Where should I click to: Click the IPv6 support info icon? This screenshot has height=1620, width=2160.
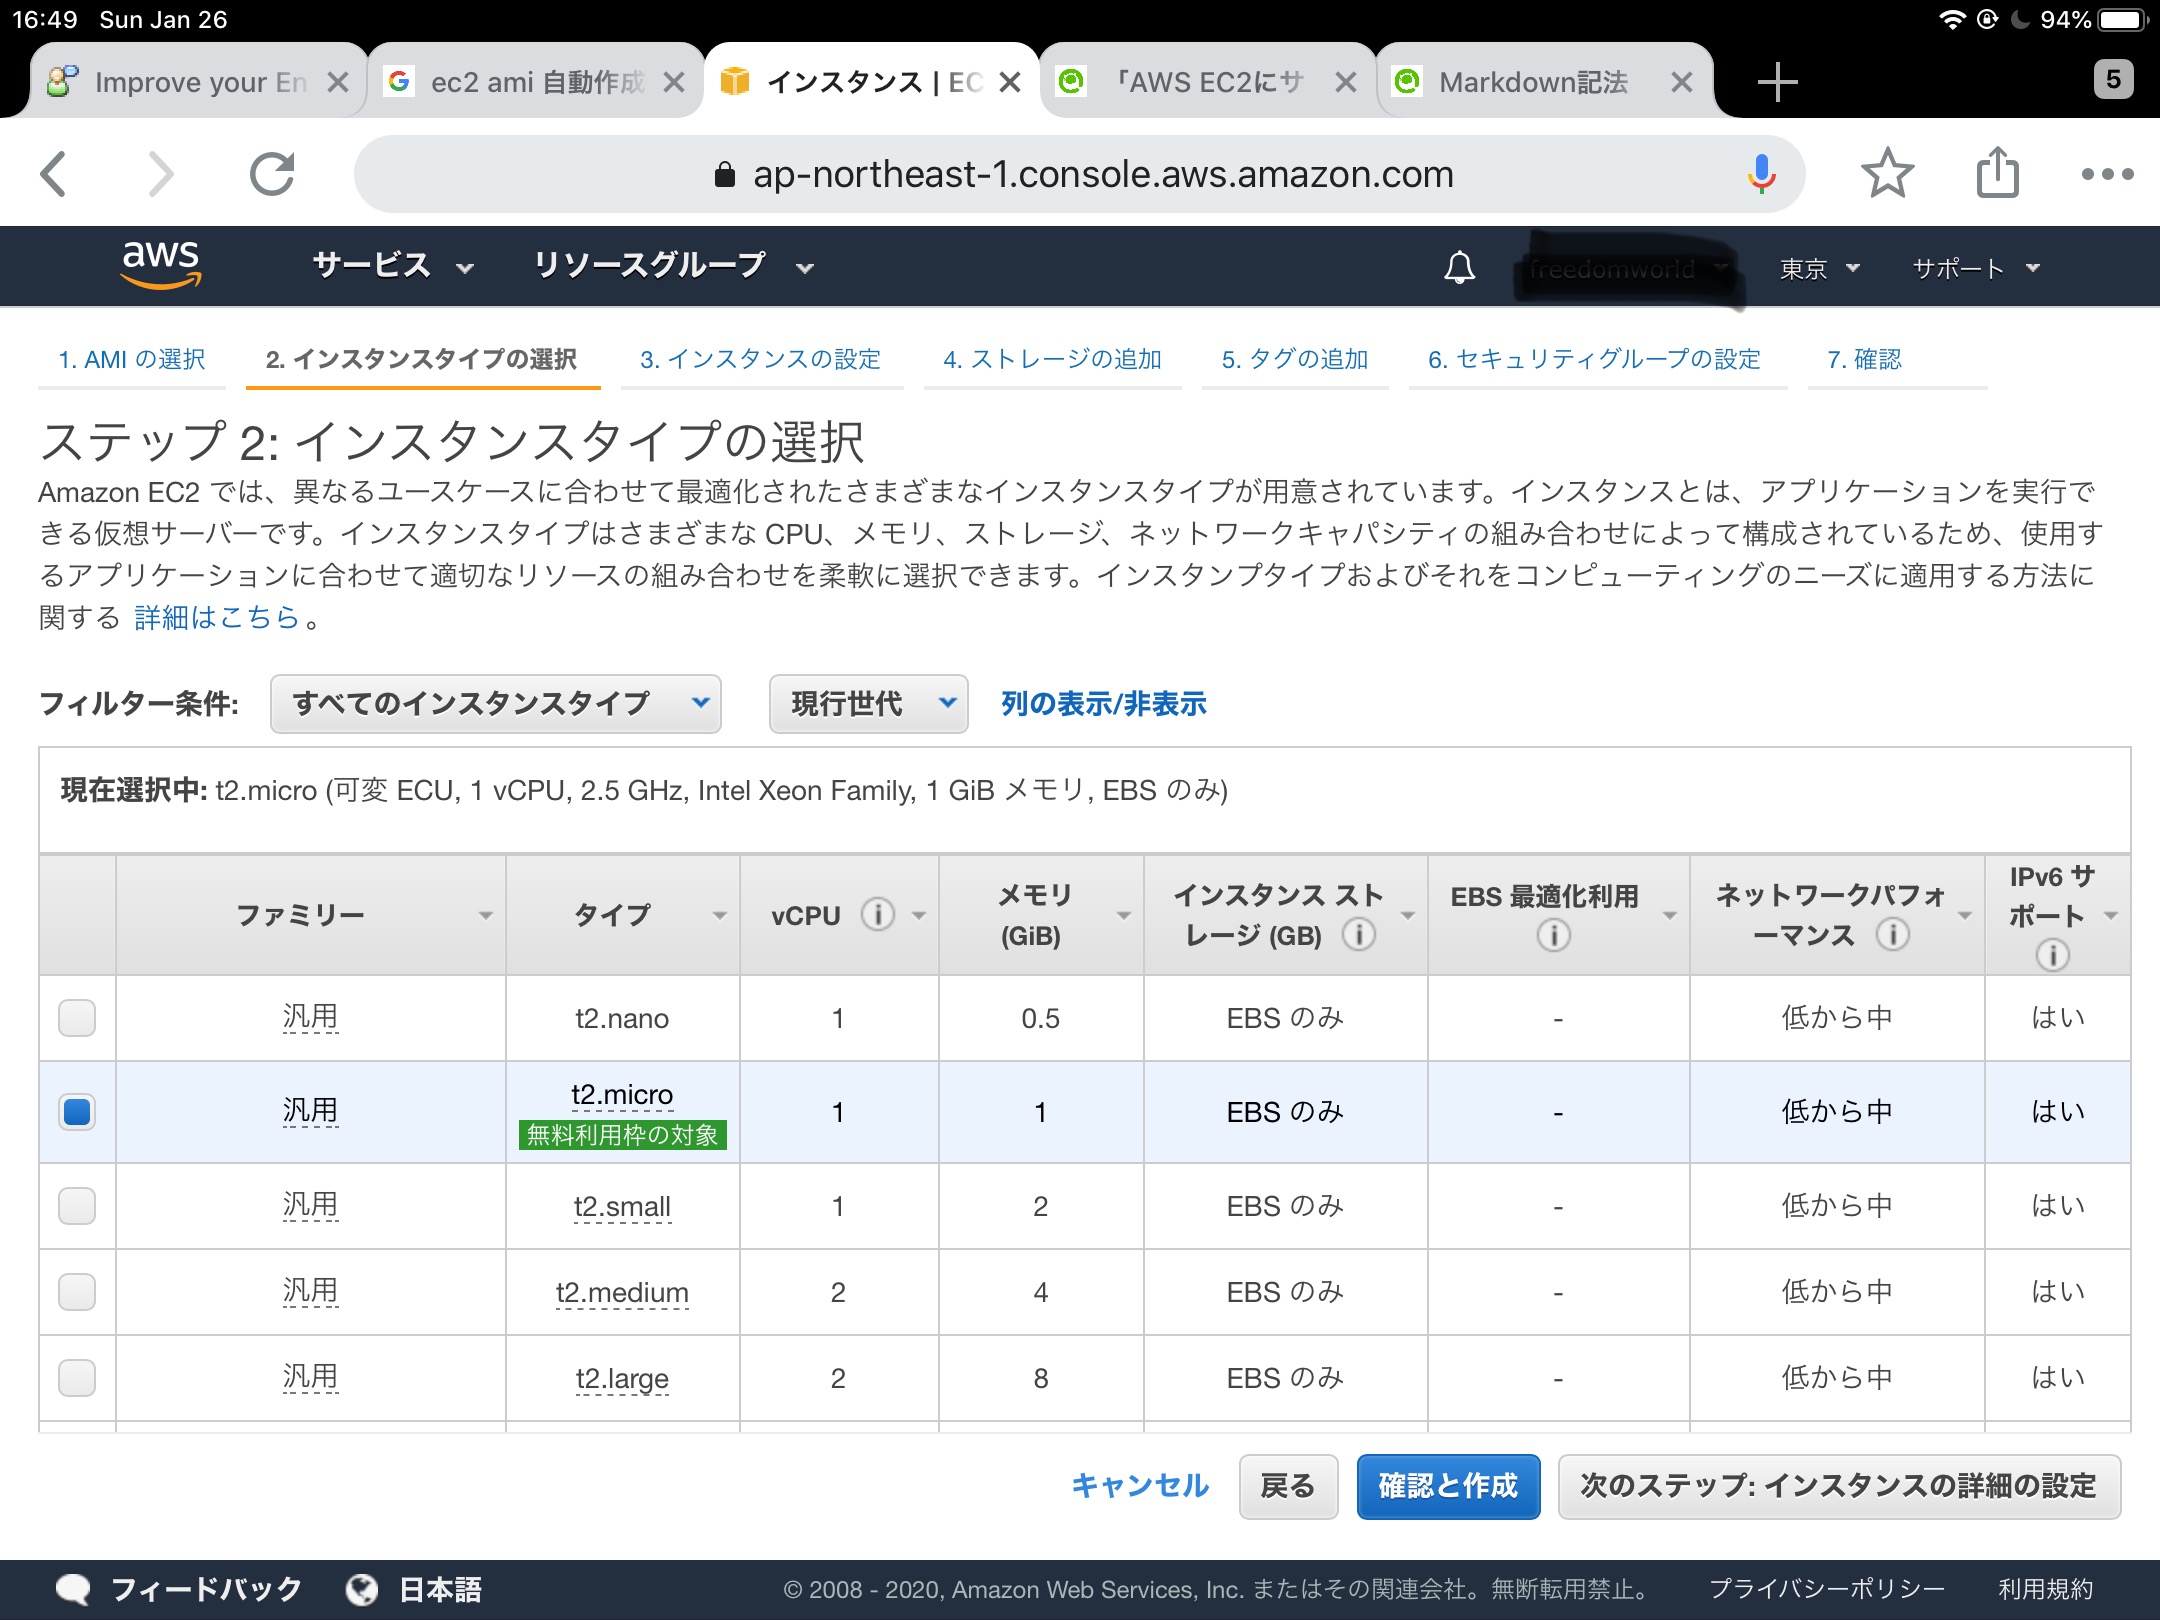pos(2052,955)
